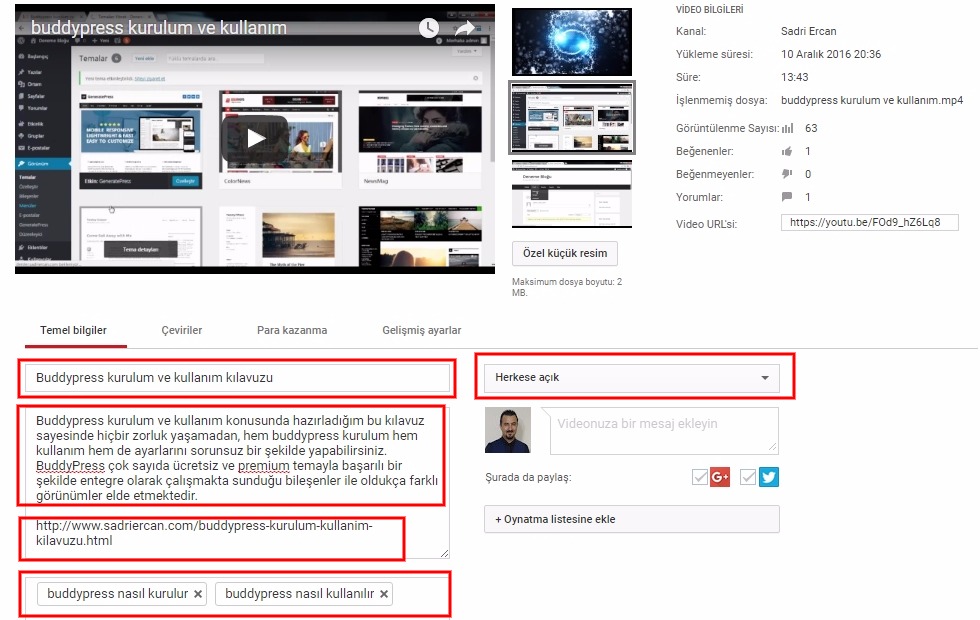The width and height of the screenshot is (980, 620).
Task: Open the Para kazanma tab
Action: point(292,330)
